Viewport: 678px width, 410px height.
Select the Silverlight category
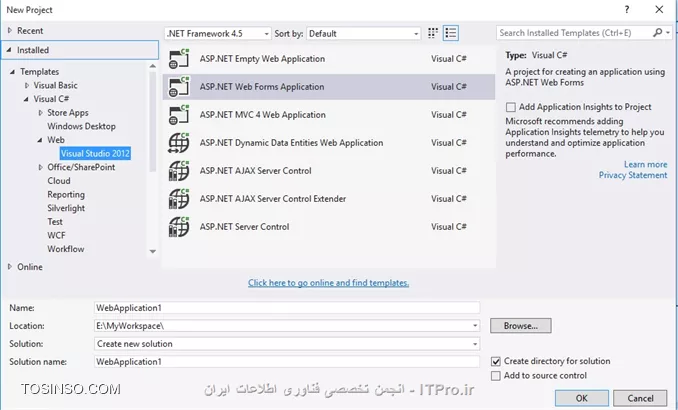click(66, 208)
